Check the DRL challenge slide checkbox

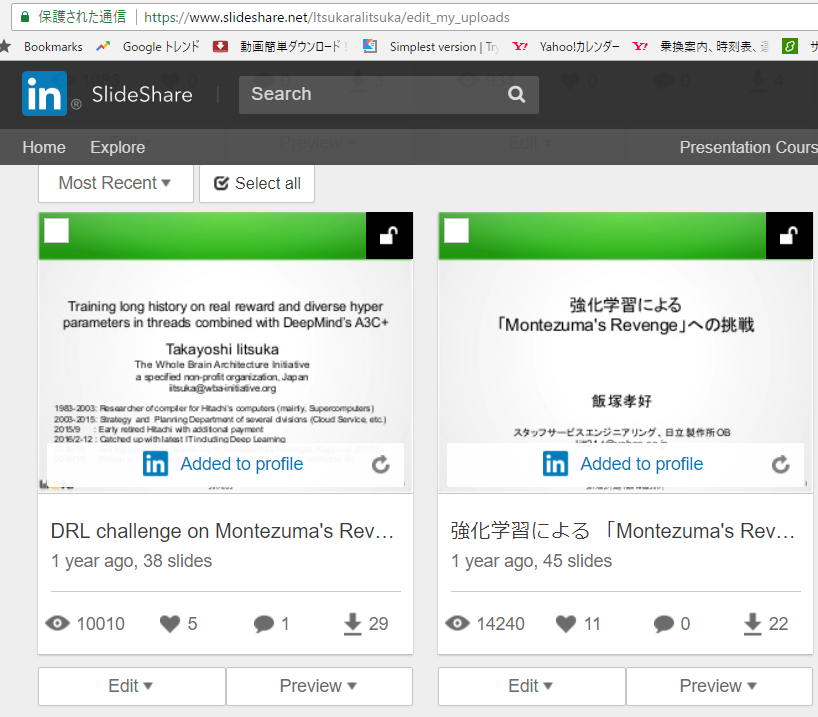[x=56, y=231]
